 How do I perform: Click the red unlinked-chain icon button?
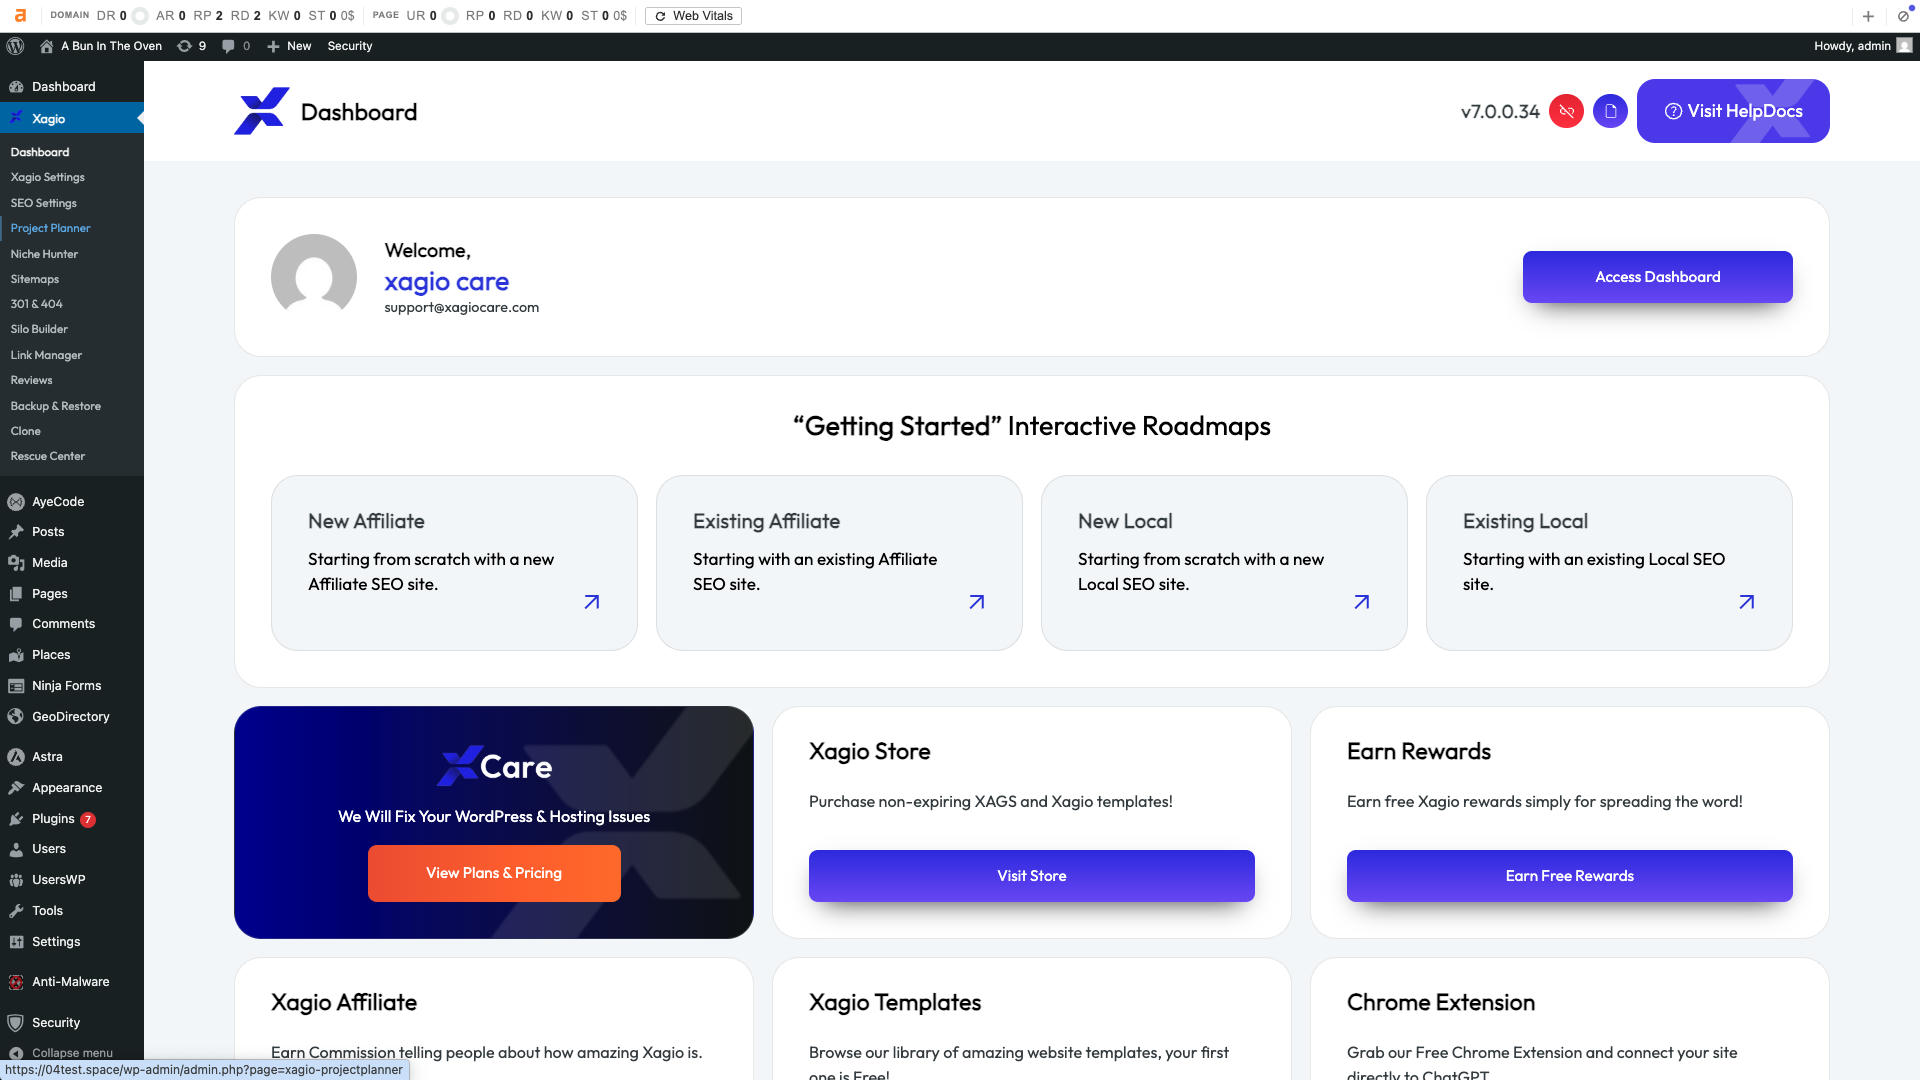coord(1566,111)
